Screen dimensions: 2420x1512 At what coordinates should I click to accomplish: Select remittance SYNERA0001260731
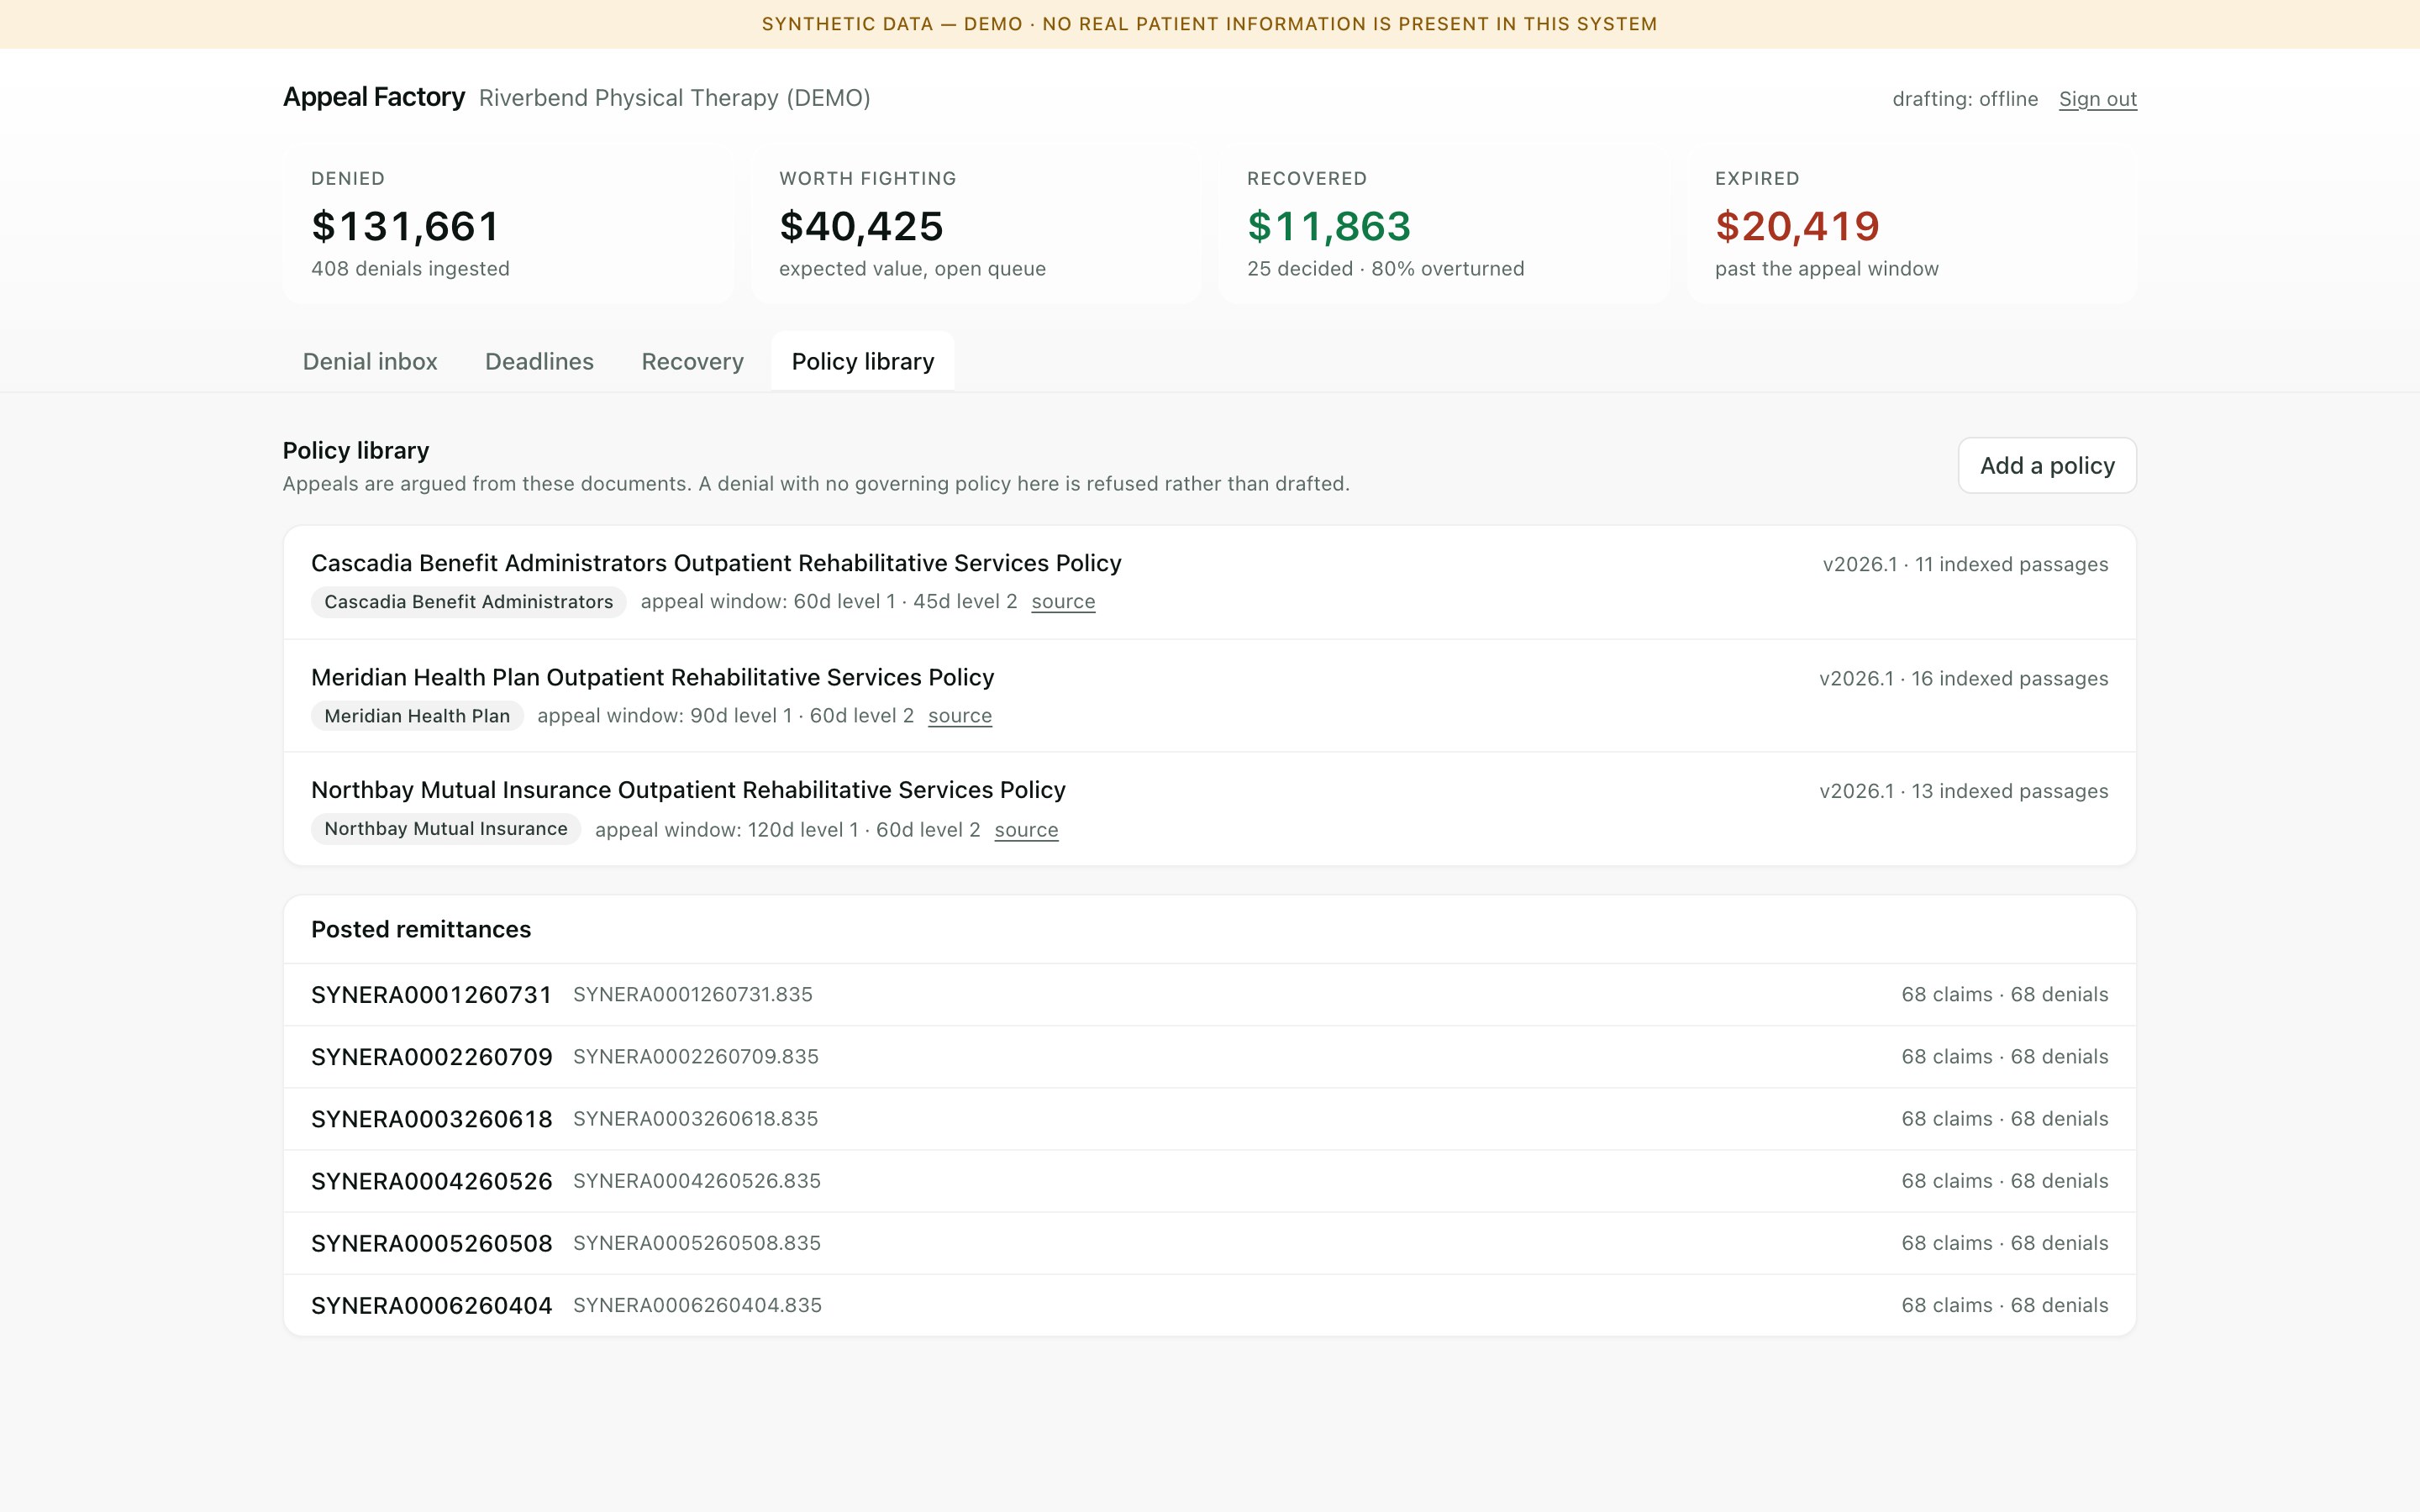point(1209,994)
